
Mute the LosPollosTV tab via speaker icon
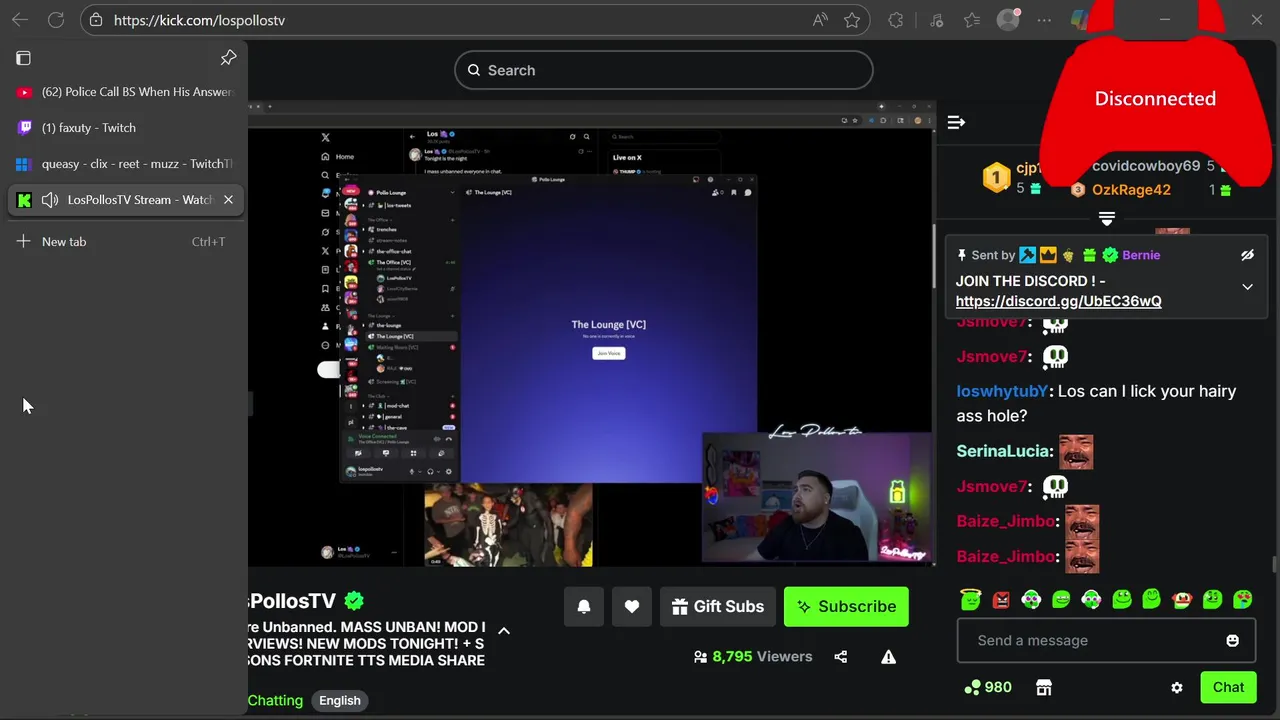(x=50, y=200)
